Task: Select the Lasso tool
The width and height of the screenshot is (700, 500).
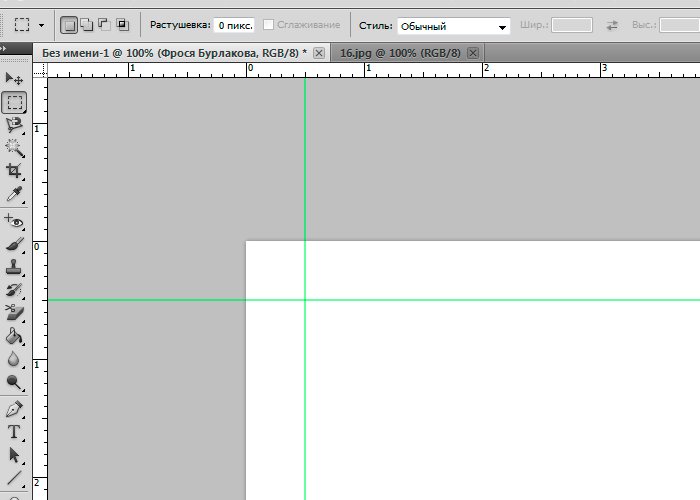Action: (14, 125)
